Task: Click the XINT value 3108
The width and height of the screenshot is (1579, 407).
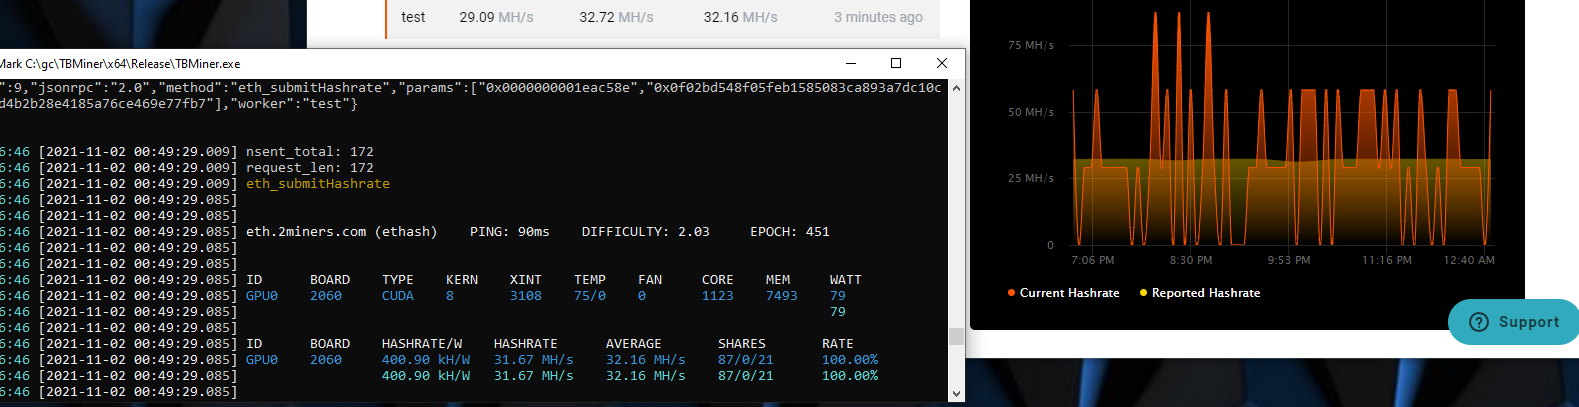Action: (x=526, y=296)
